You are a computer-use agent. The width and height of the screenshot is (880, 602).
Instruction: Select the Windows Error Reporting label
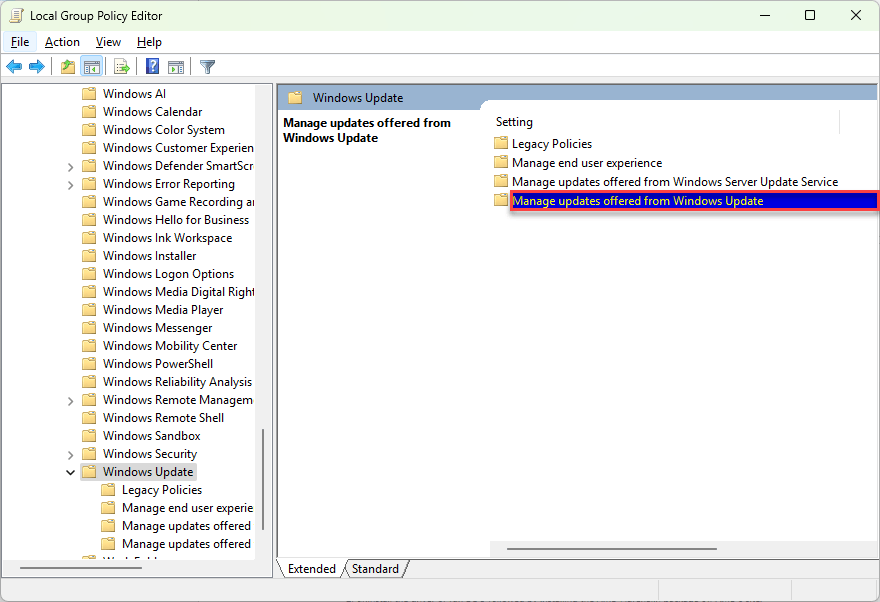(169, 184)
